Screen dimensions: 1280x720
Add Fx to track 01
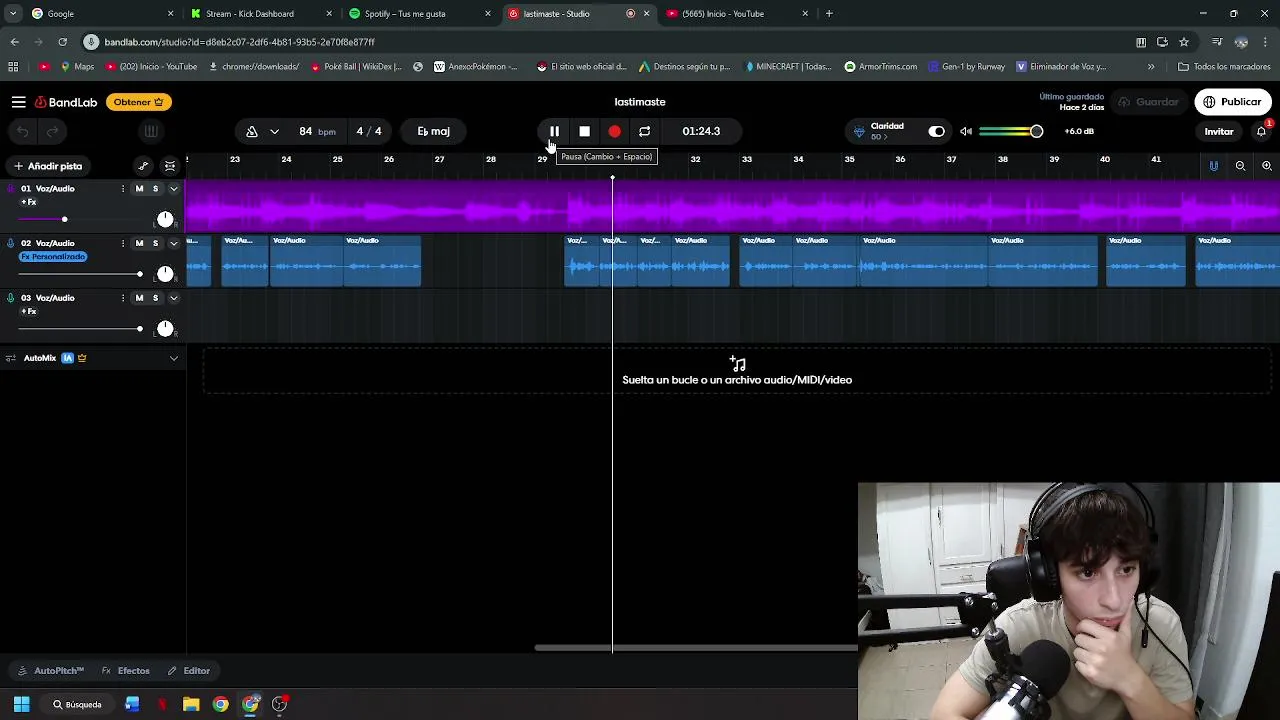pyautogui.click(x=29, y=202)
